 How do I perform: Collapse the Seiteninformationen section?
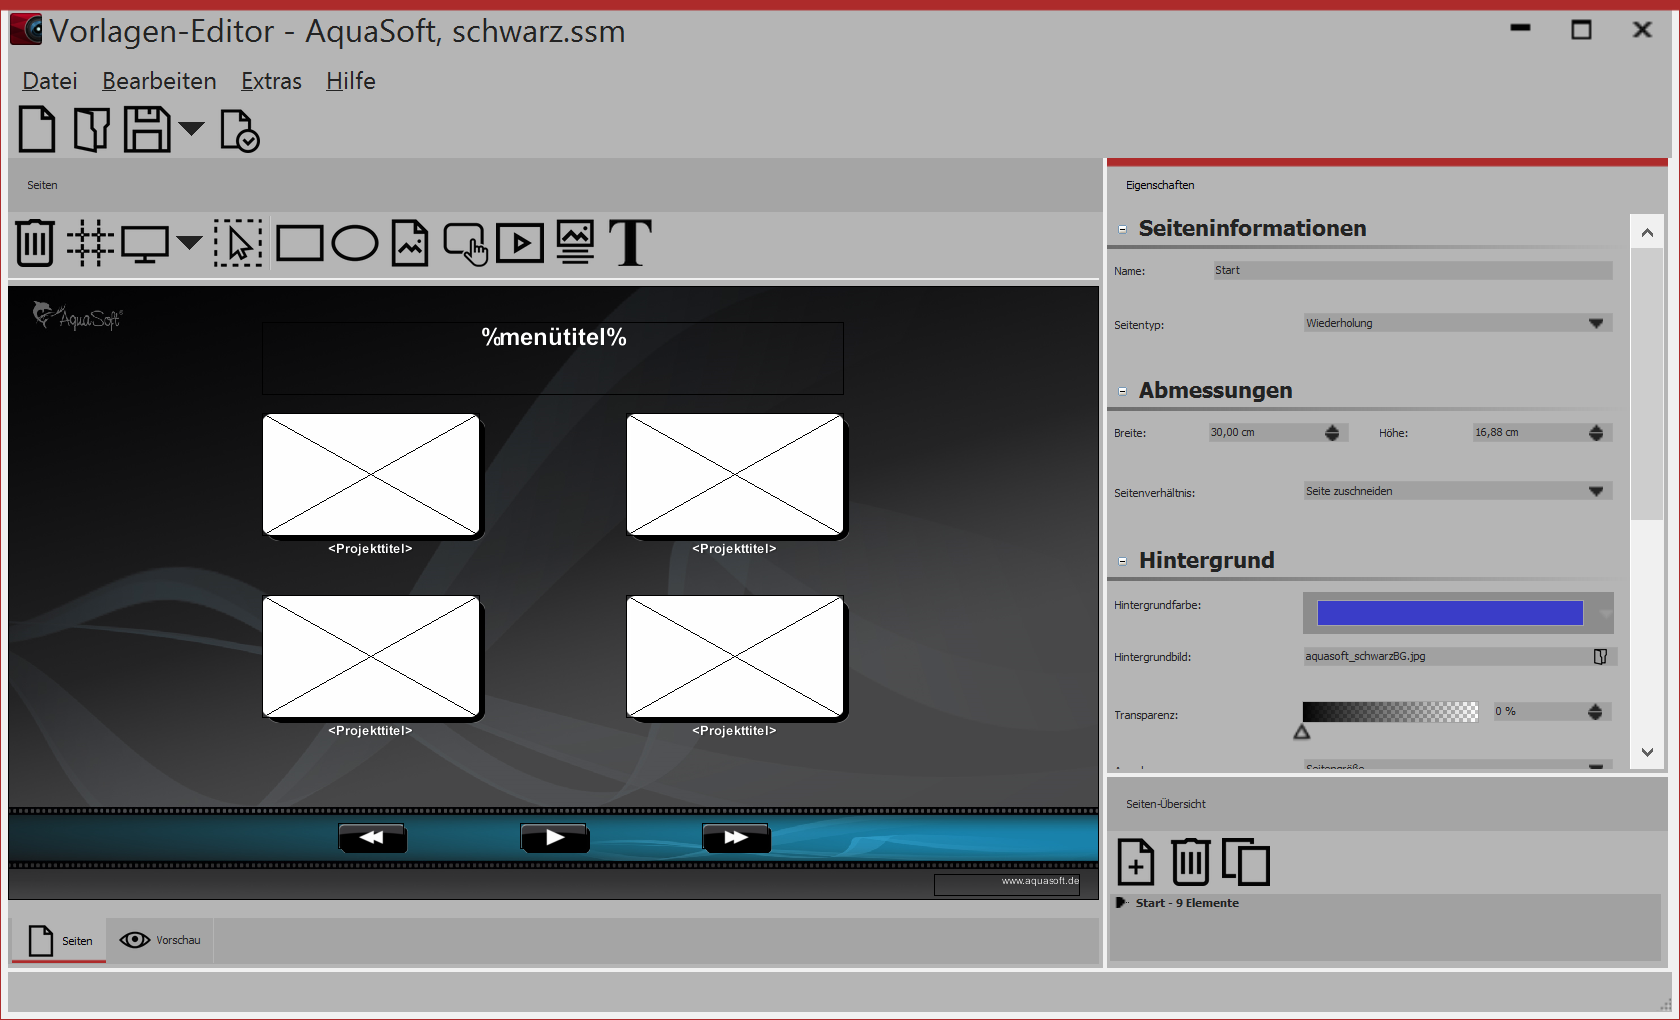(1121, 228)
